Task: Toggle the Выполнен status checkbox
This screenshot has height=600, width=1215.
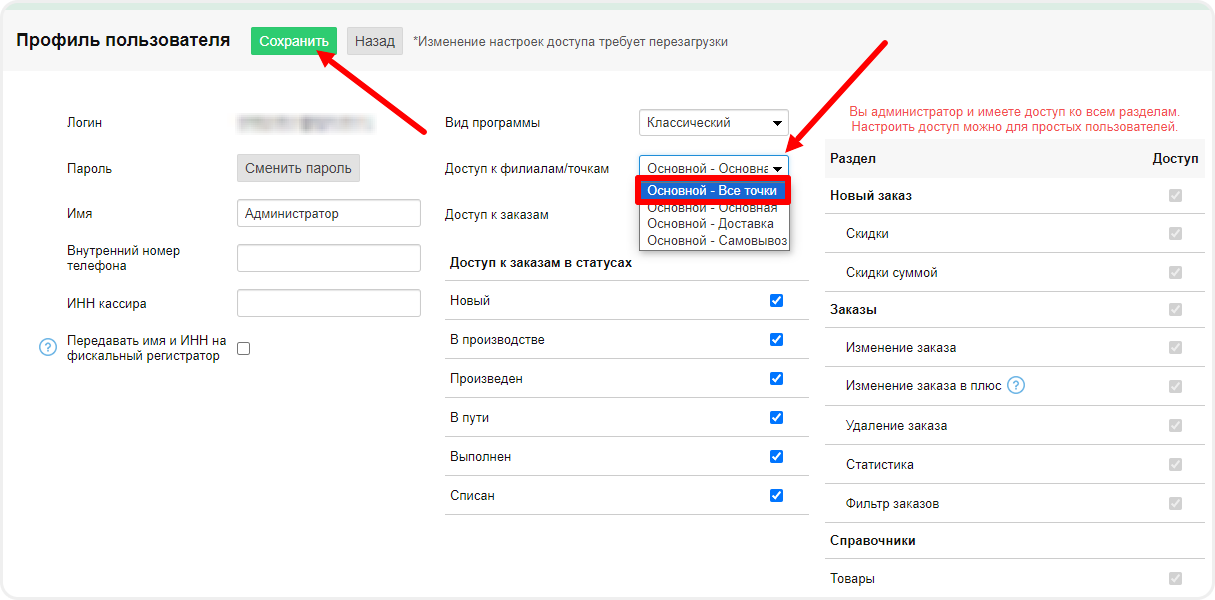Action: [776, 457]
